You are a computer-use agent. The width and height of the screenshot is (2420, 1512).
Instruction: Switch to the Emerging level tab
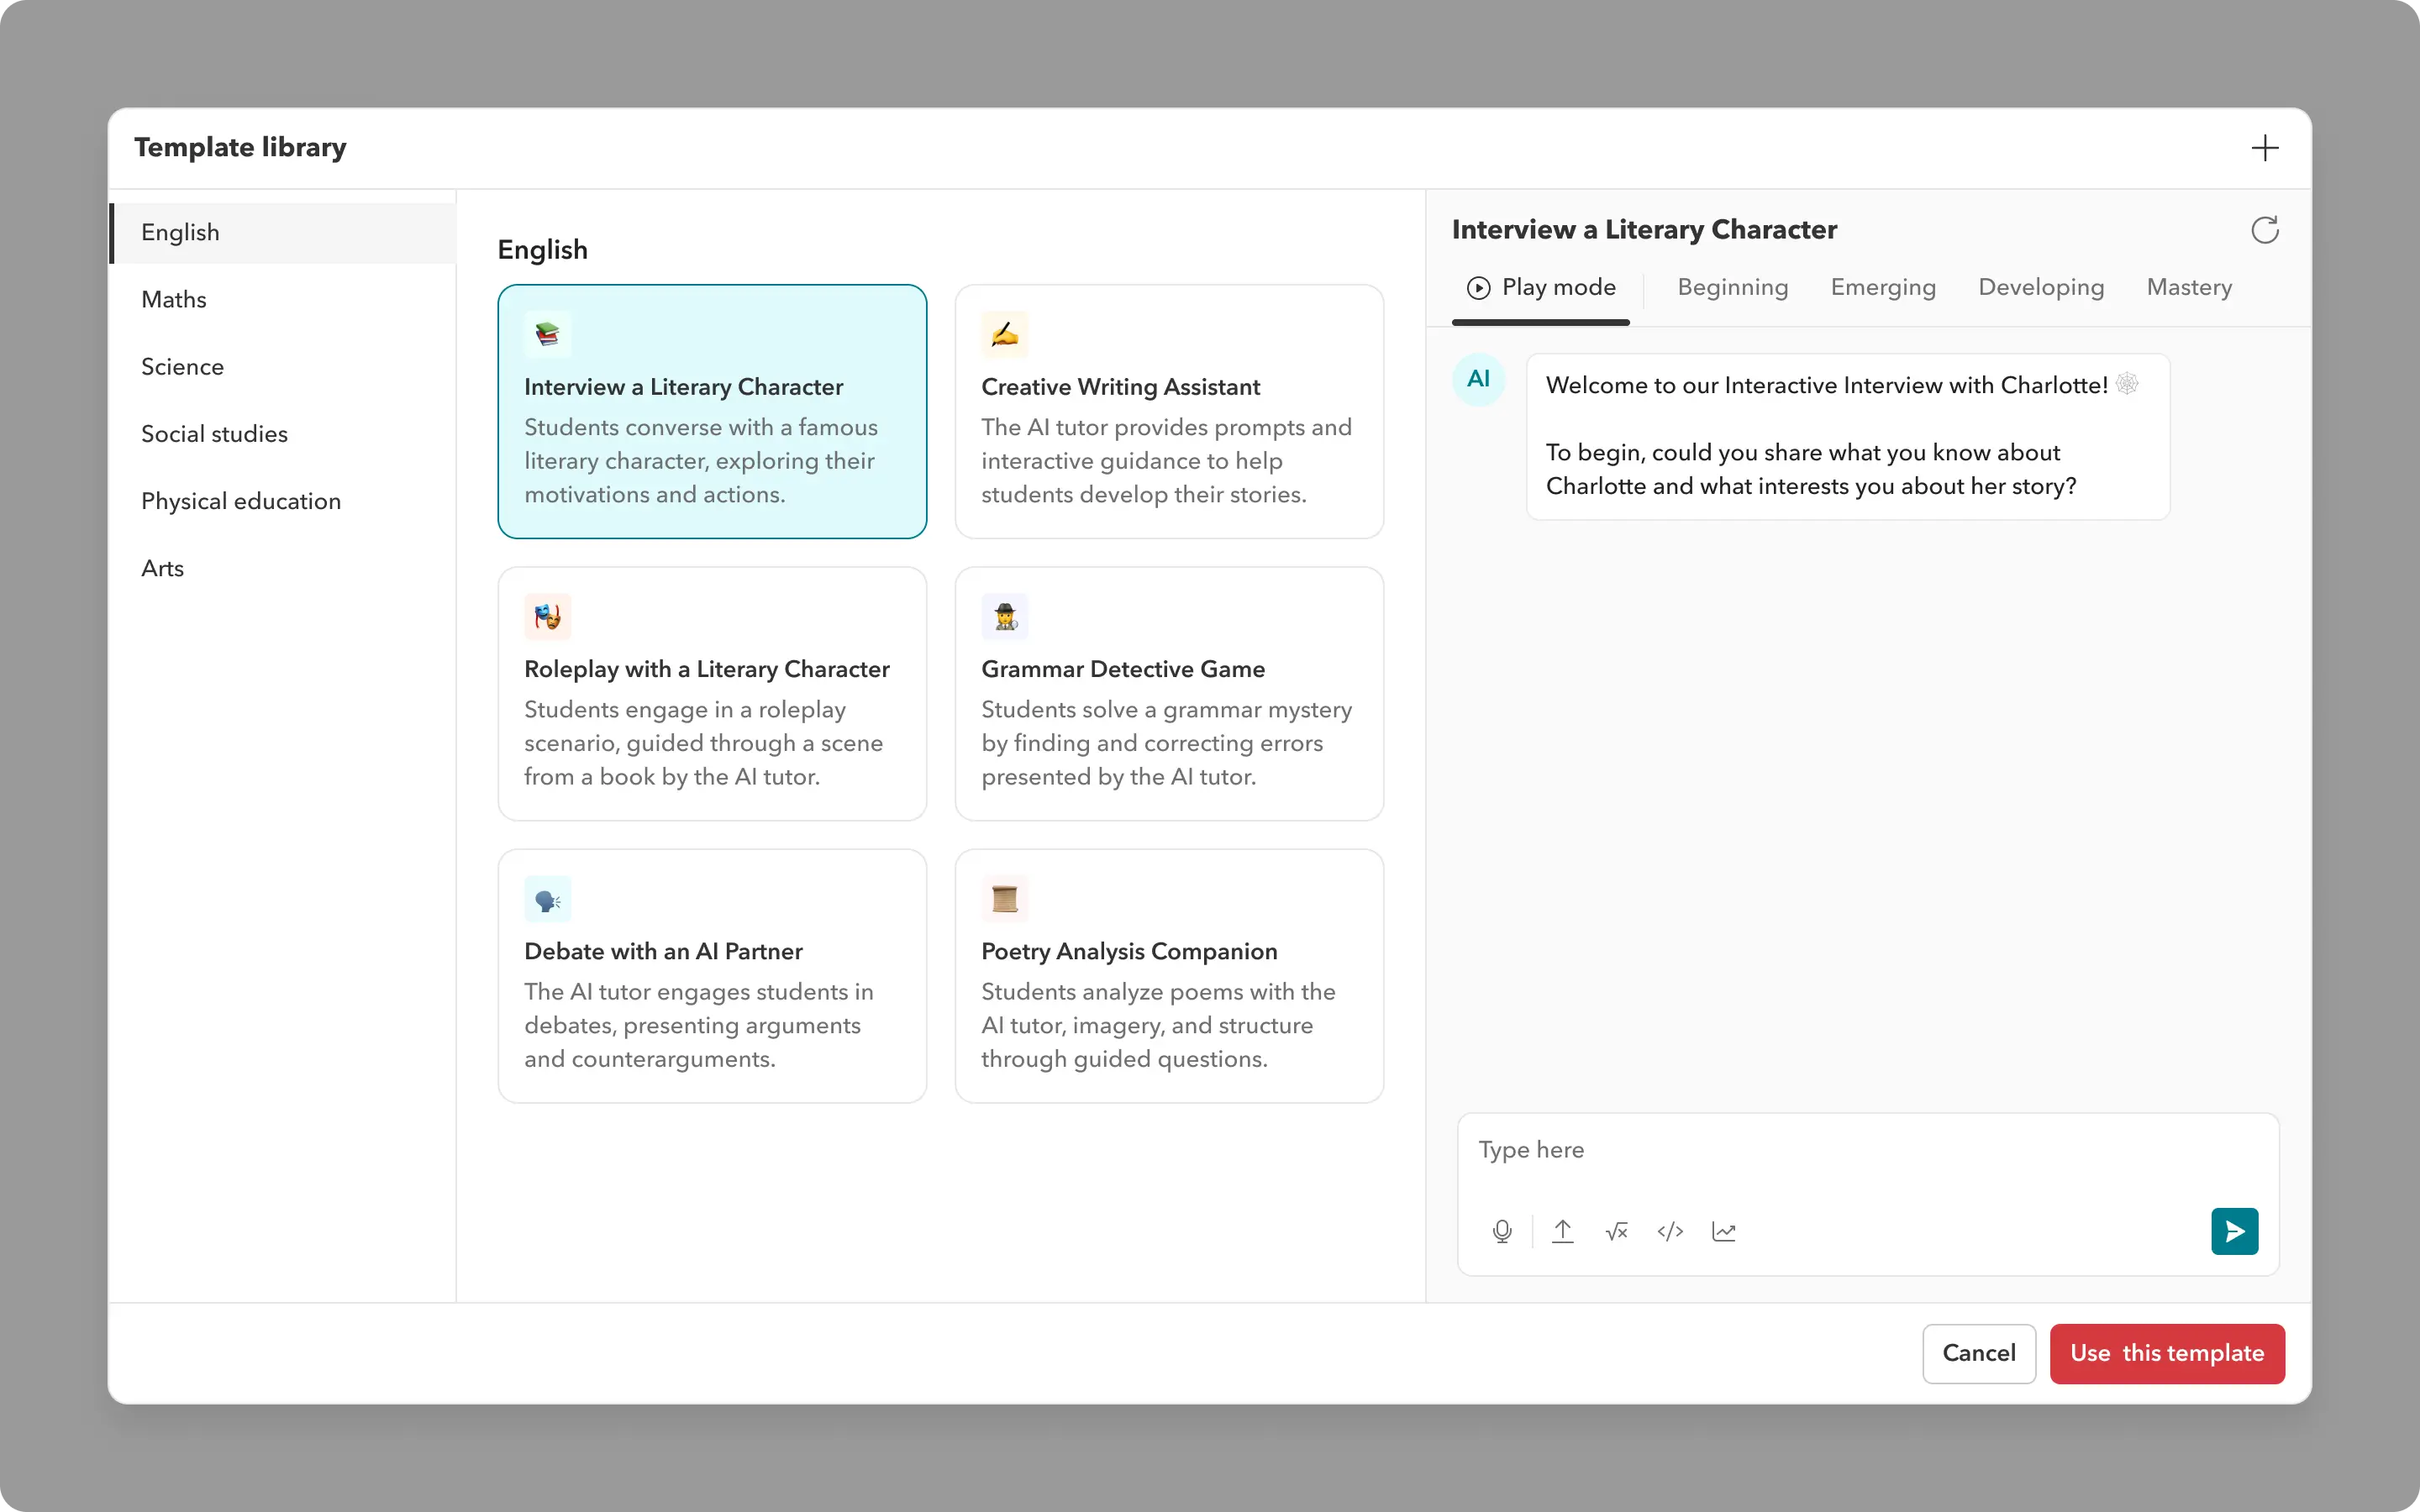point(1883,287)
